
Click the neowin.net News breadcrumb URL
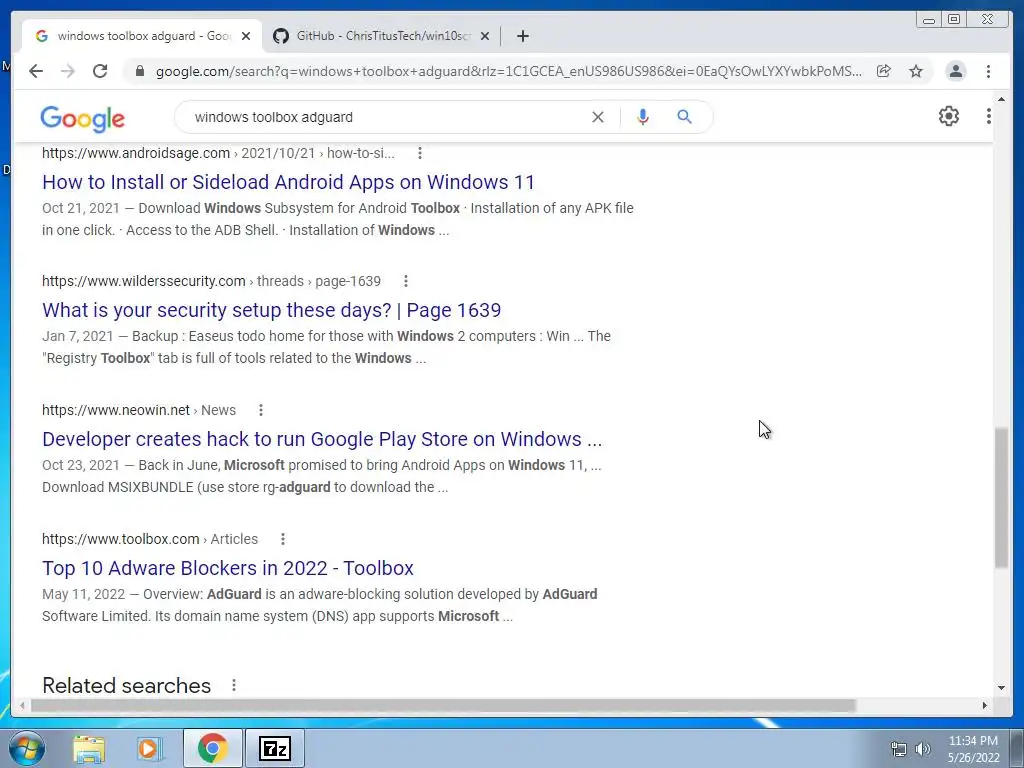click(139, 410)
